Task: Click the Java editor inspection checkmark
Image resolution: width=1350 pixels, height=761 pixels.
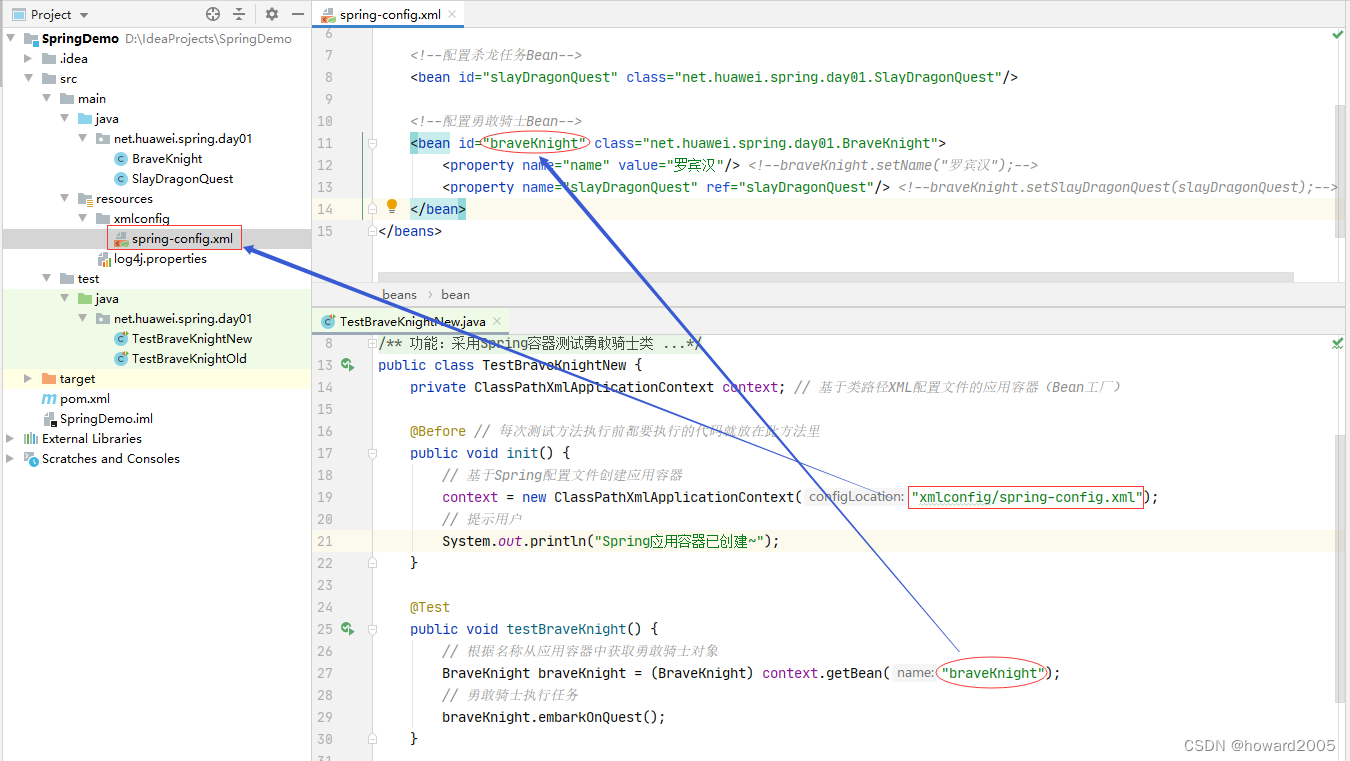Action: coord(1337,343)
